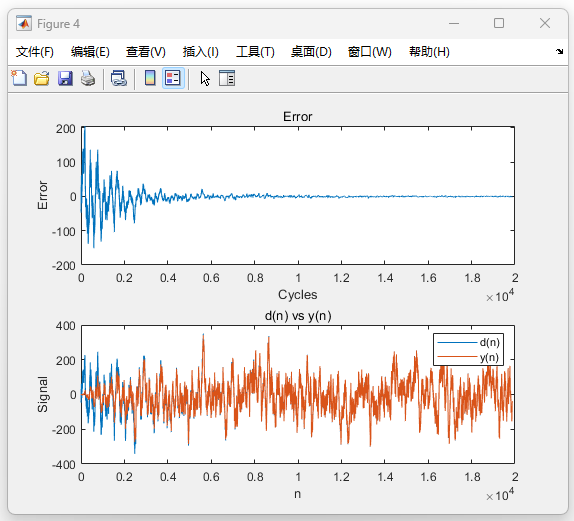Image resolution: width=574 pixels, height=521 pixels.
Task: Insert colorbar using toolbar icon
Action: pos(150,78)
